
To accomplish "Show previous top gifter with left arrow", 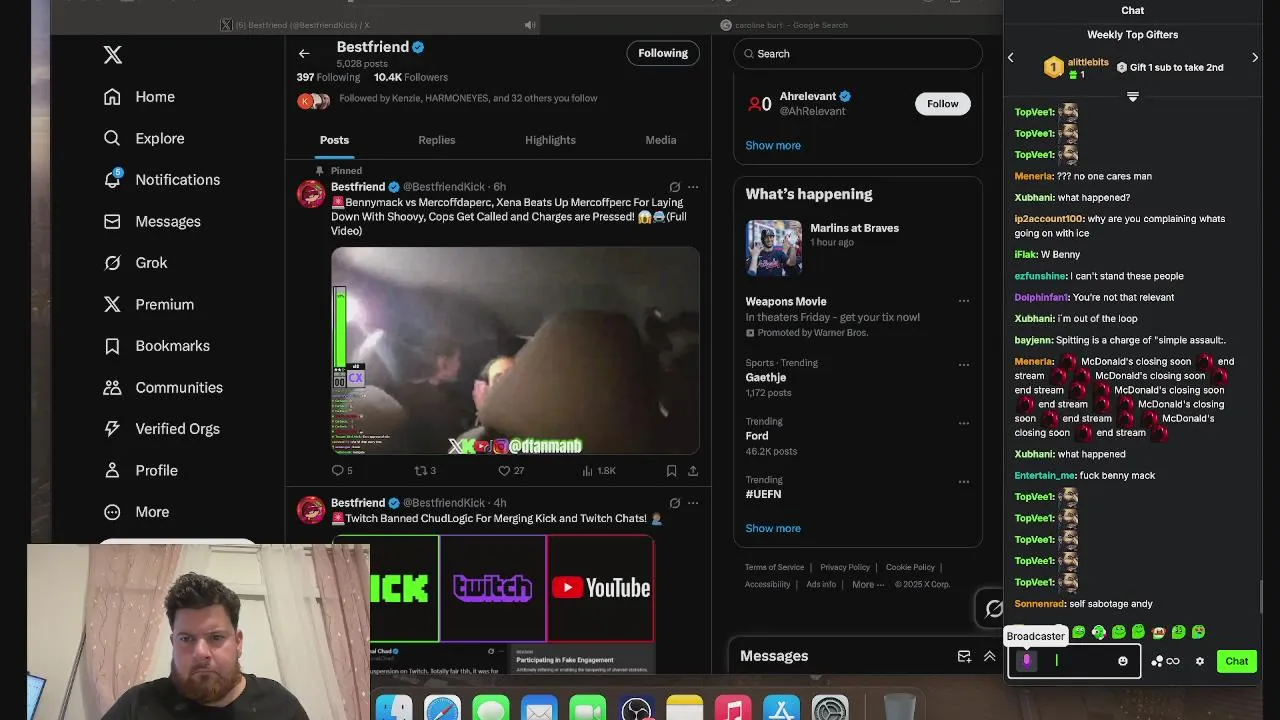I will [1011, 58].
